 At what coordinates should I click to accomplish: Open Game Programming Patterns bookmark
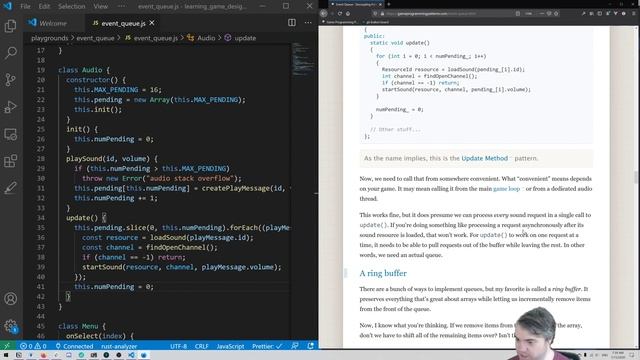coord(340,22)
